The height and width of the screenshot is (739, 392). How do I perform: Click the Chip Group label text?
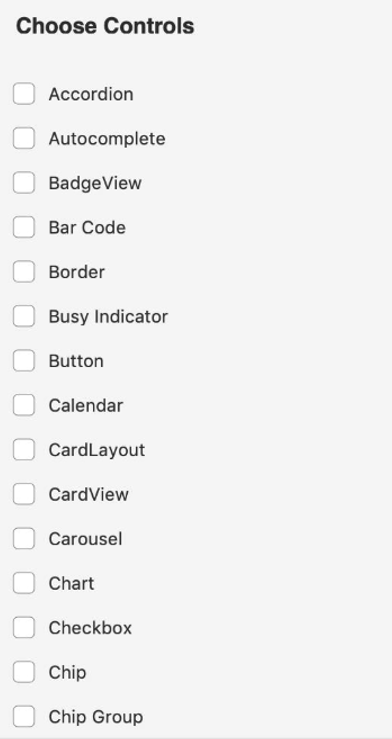96,717
